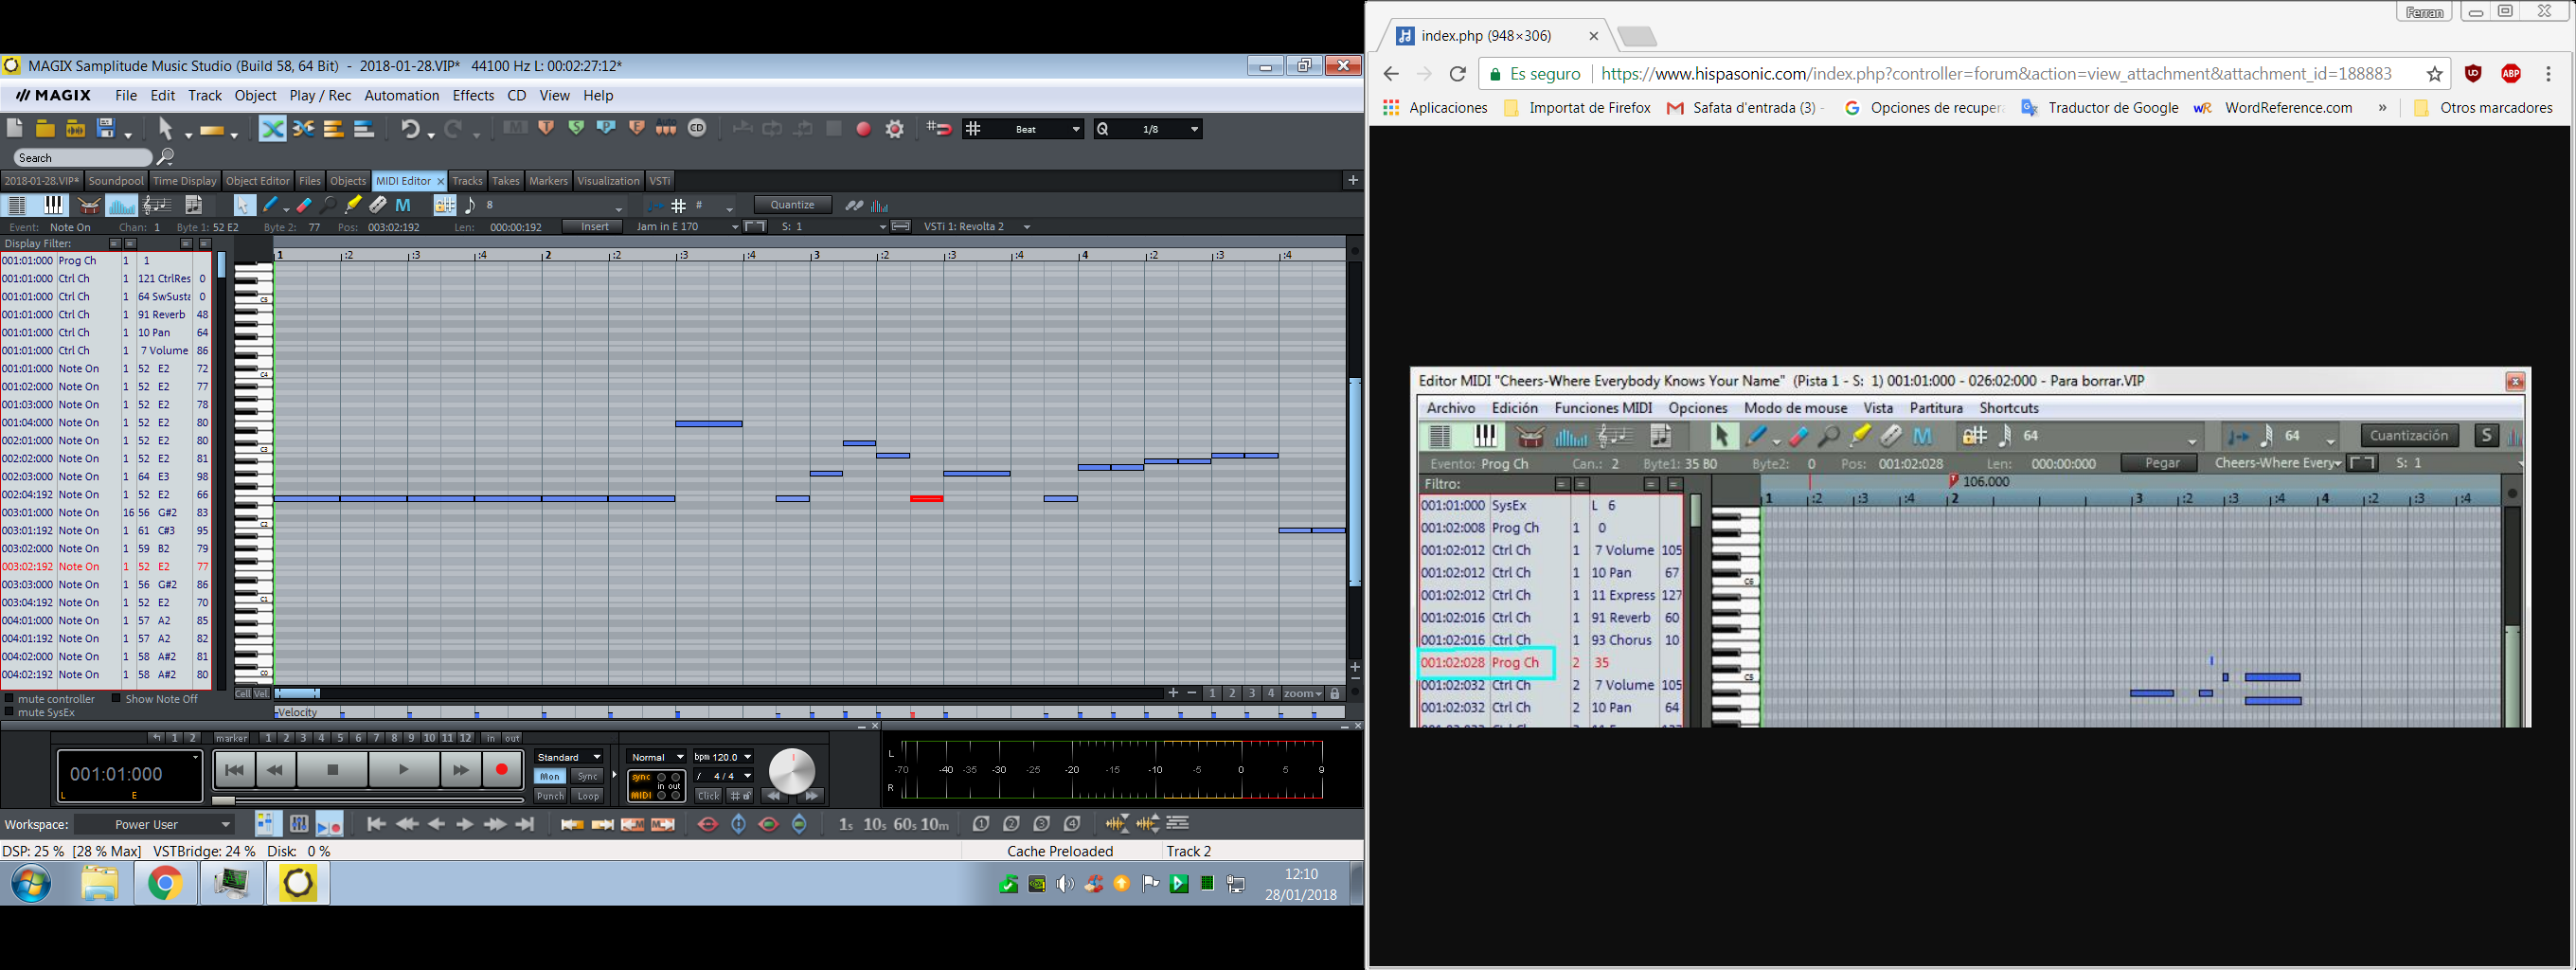
Task: Select the pointer tool in MIDI Editor toolbar
Action: coord(243,205)
